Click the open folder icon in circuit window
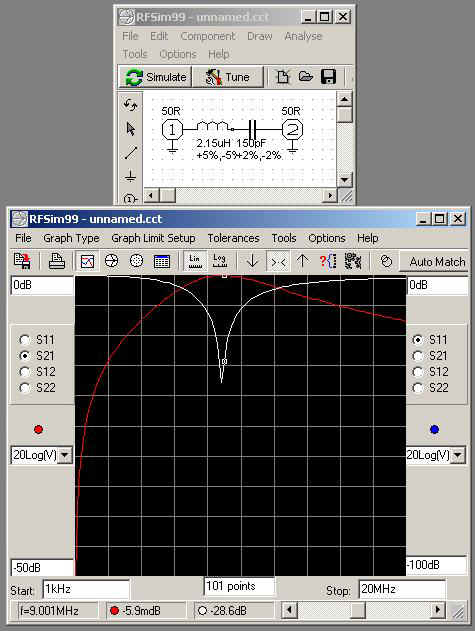The image size is (475, 631). (x=306, y=76)
